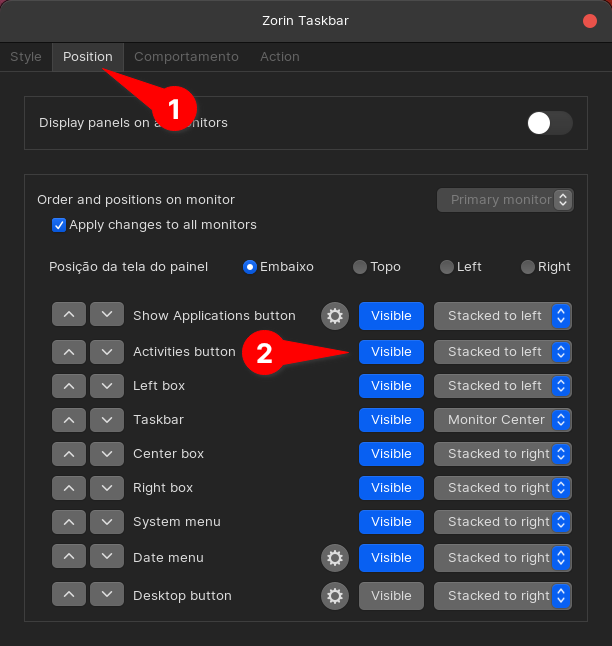
Task: Open Date menu gear settings
Action: click(x=335, y=558)
